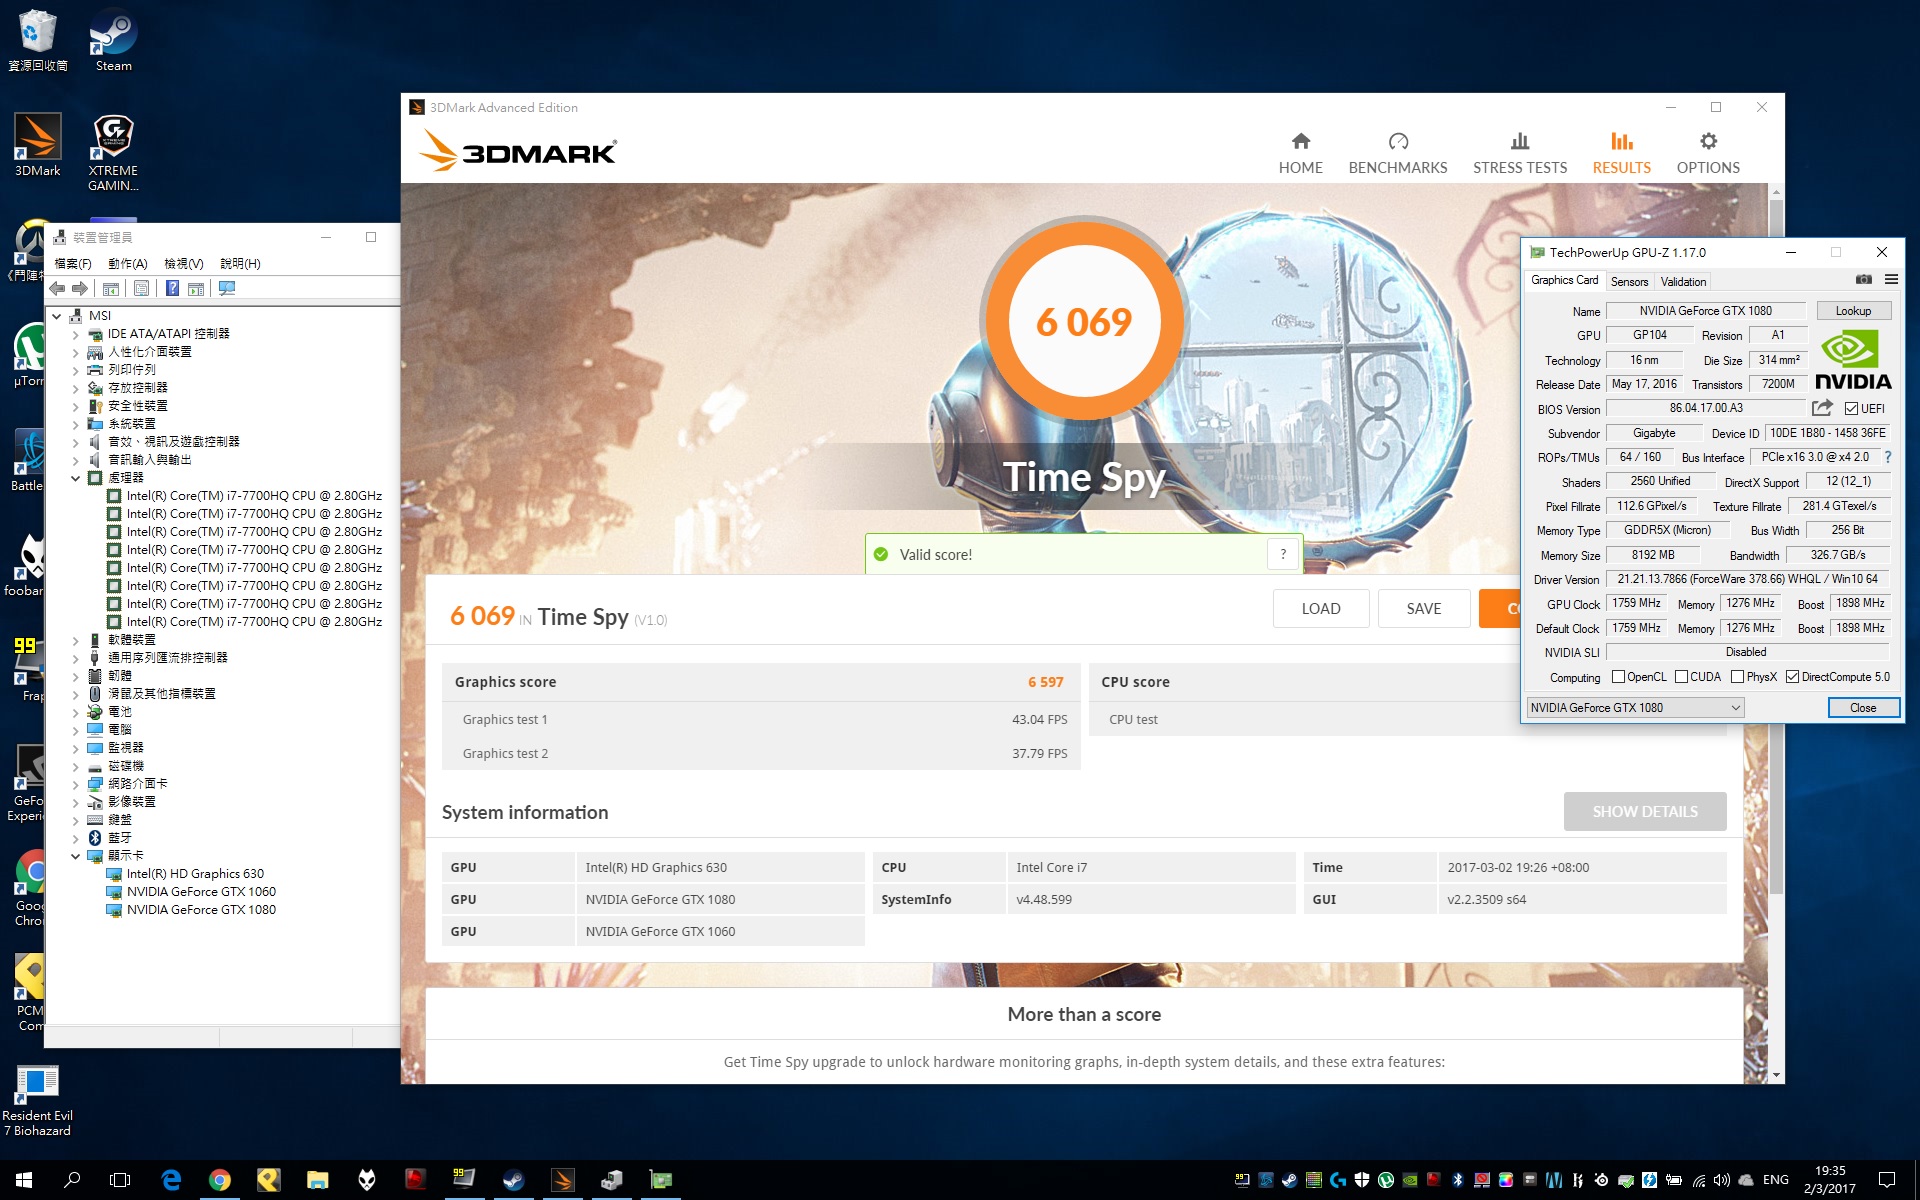This screenshot has width=1920, height=1200.
Task: Expand the 磁碟機 disk drives node
Action: tap(75, 766)
